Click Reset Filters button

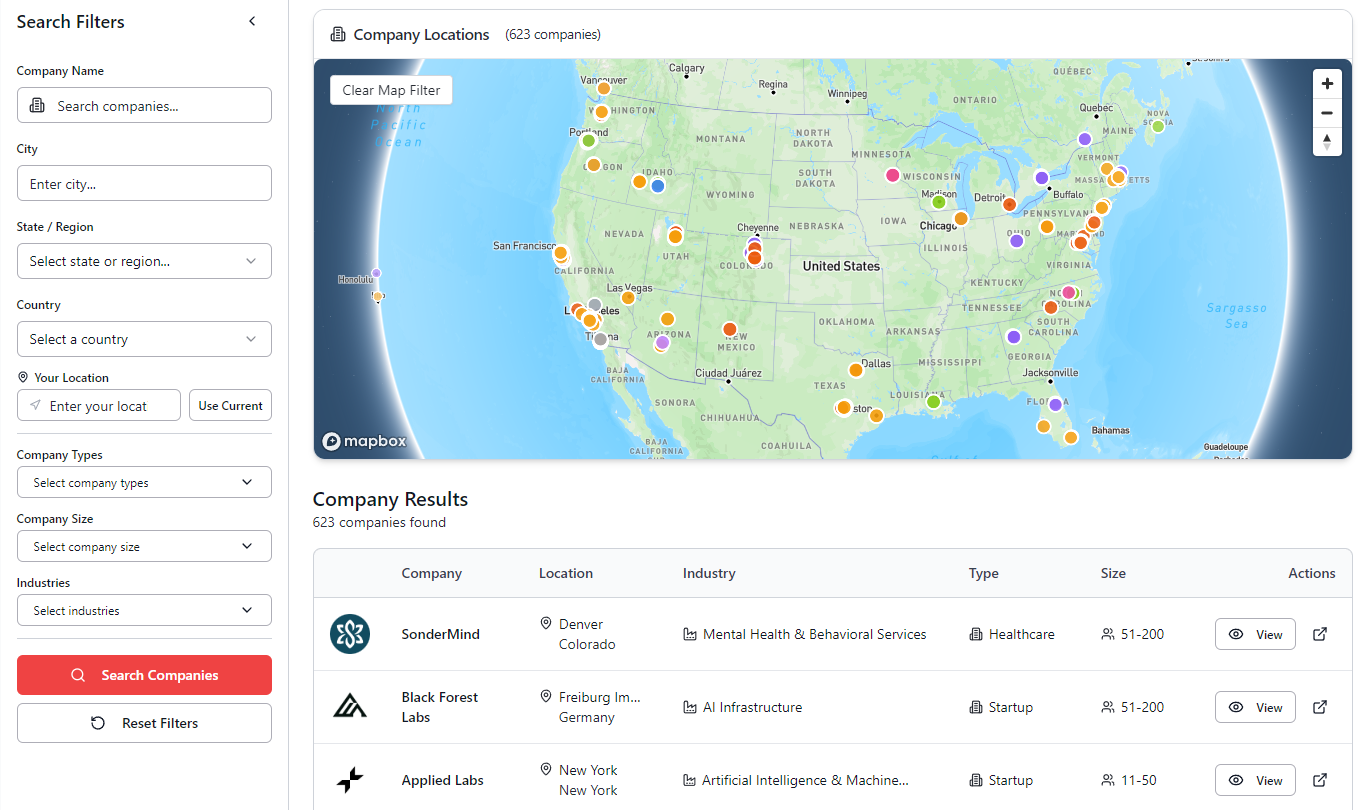point(144,723)
